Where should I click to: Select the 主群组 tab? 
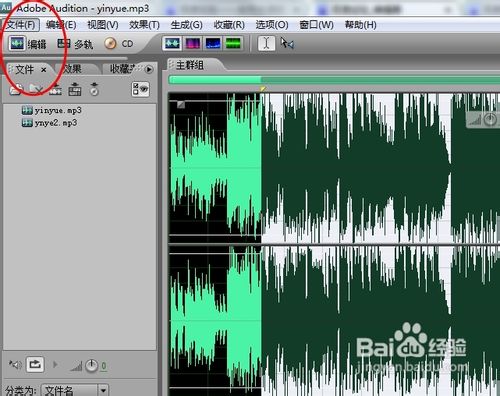click(x=189, y=65)
